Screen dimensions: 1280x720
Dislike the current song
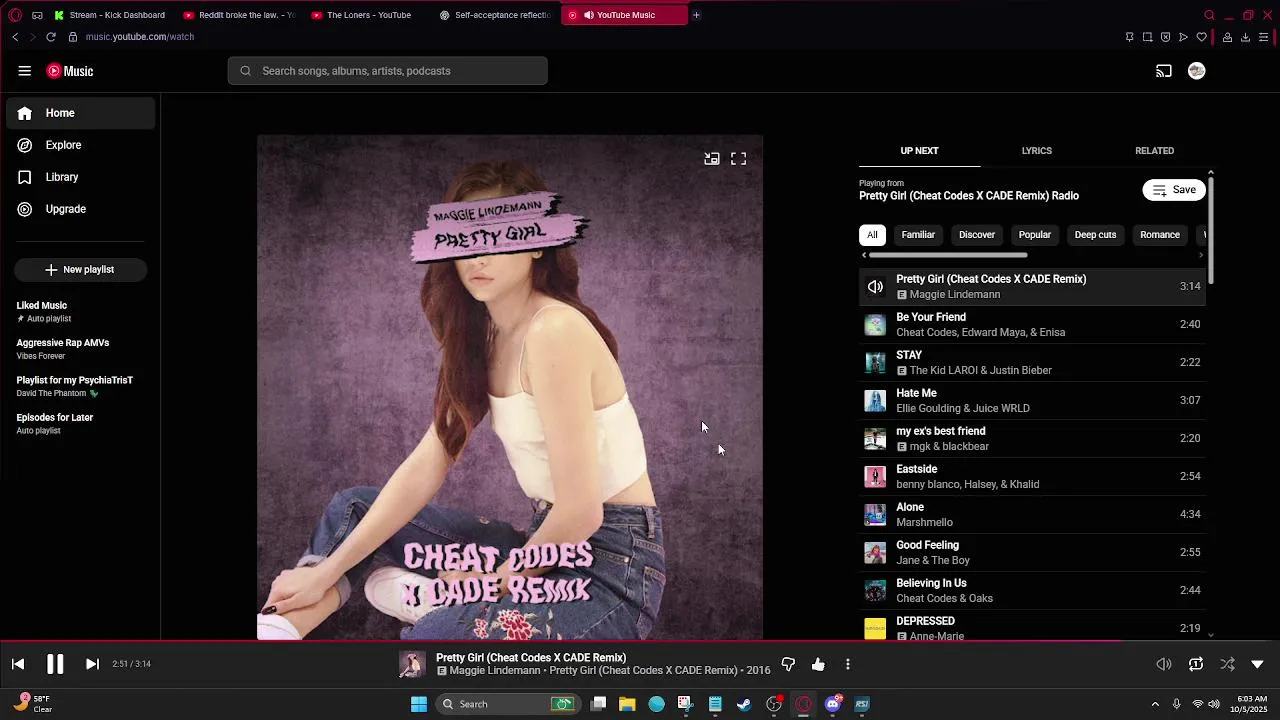point(788,664)
